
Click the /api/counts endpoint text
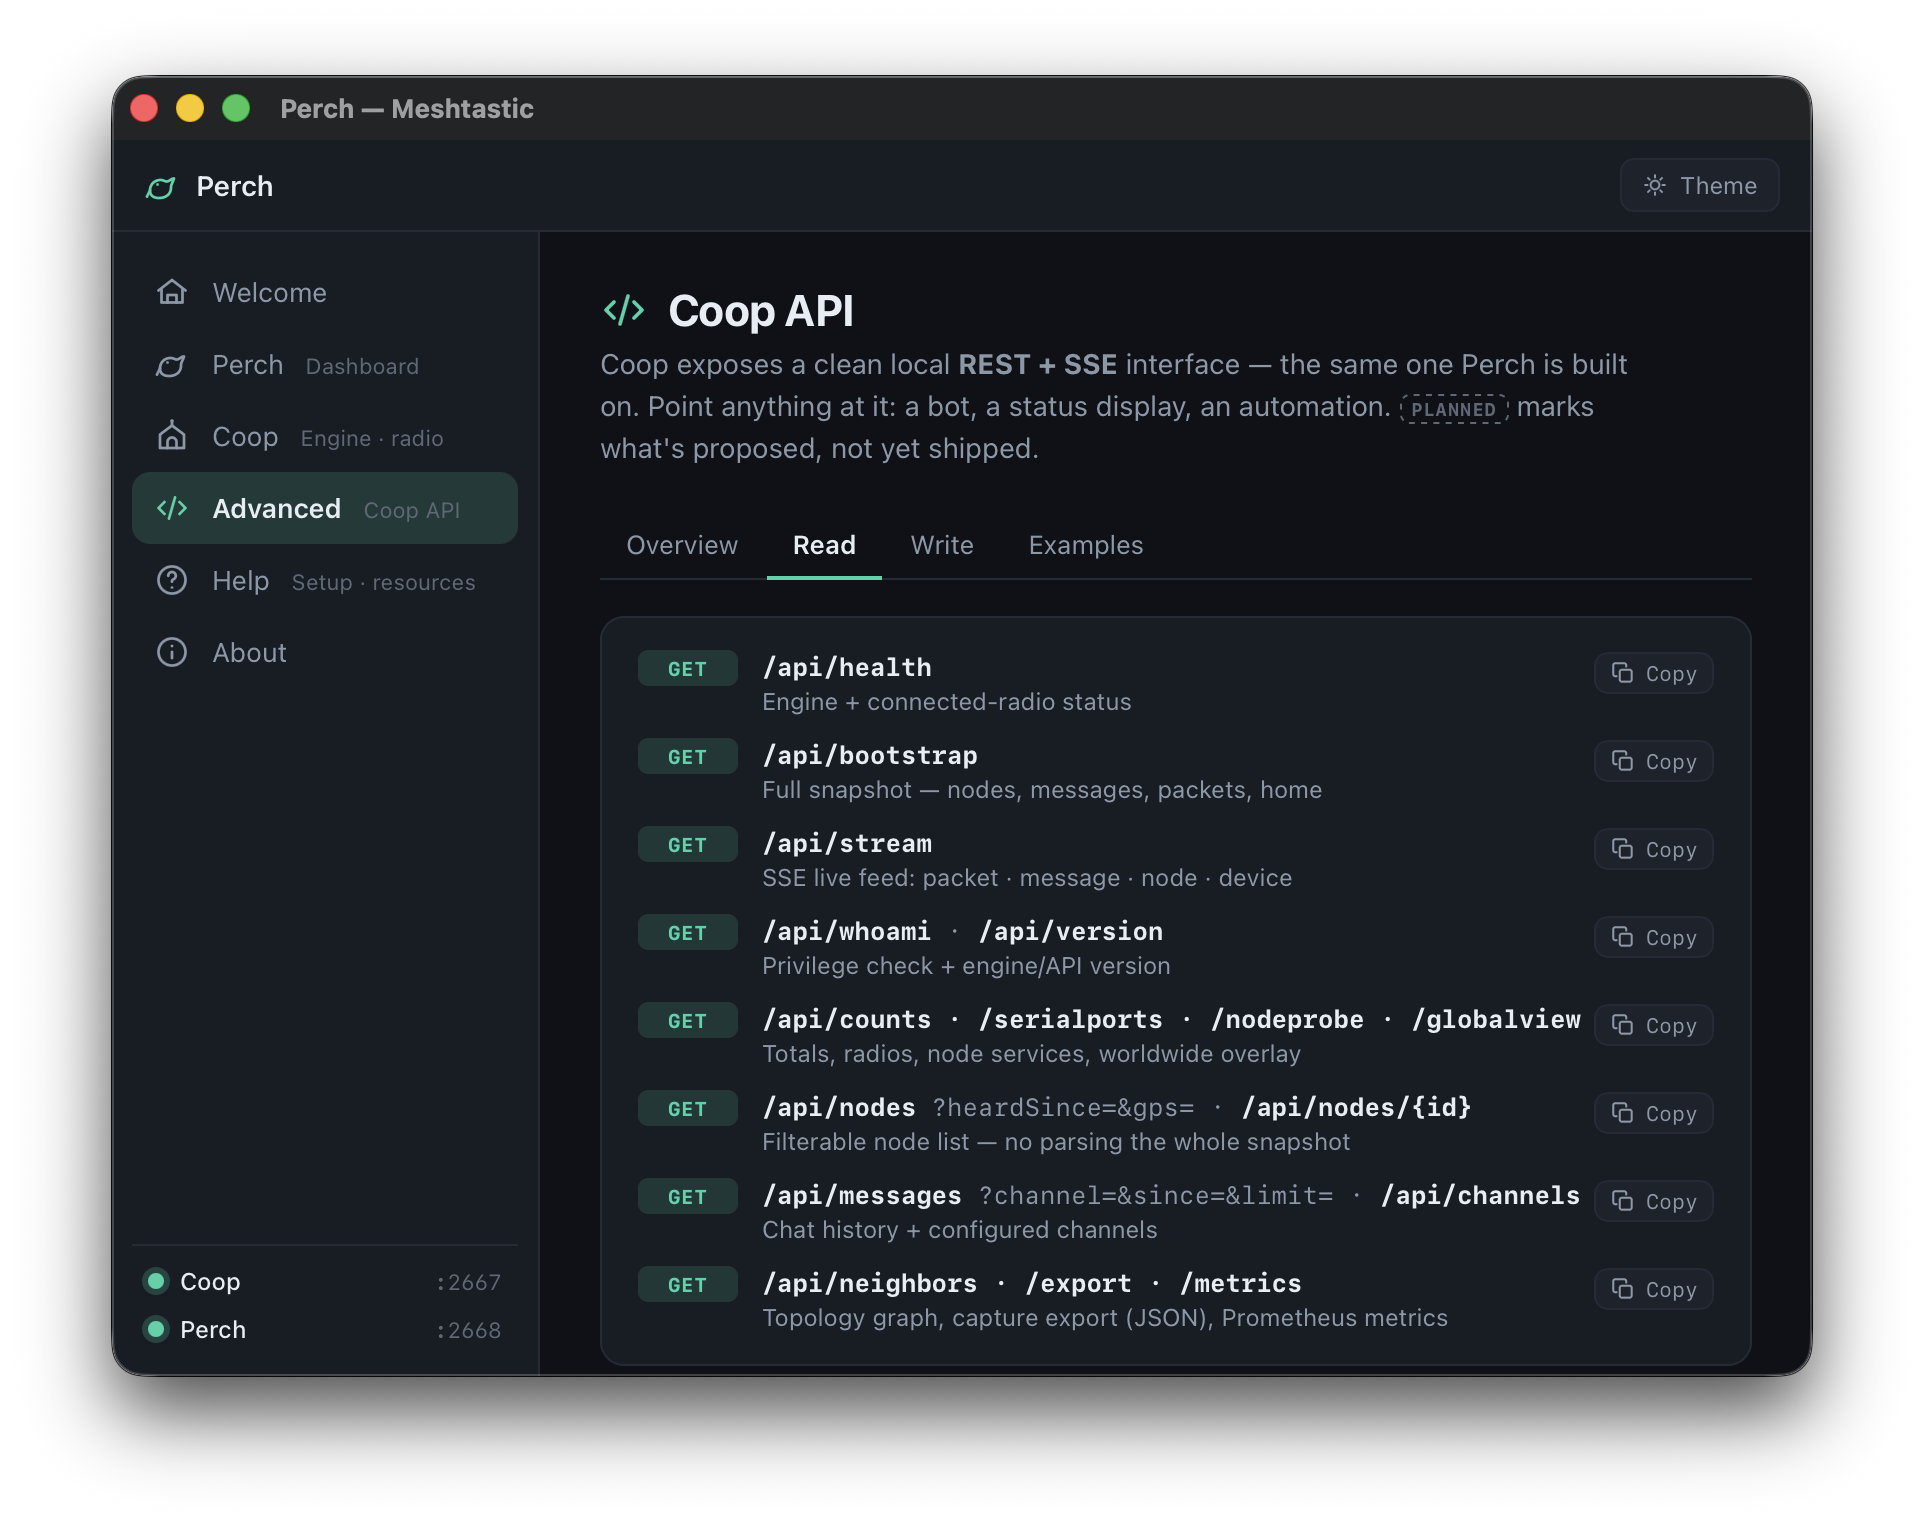pos(847,1019)
